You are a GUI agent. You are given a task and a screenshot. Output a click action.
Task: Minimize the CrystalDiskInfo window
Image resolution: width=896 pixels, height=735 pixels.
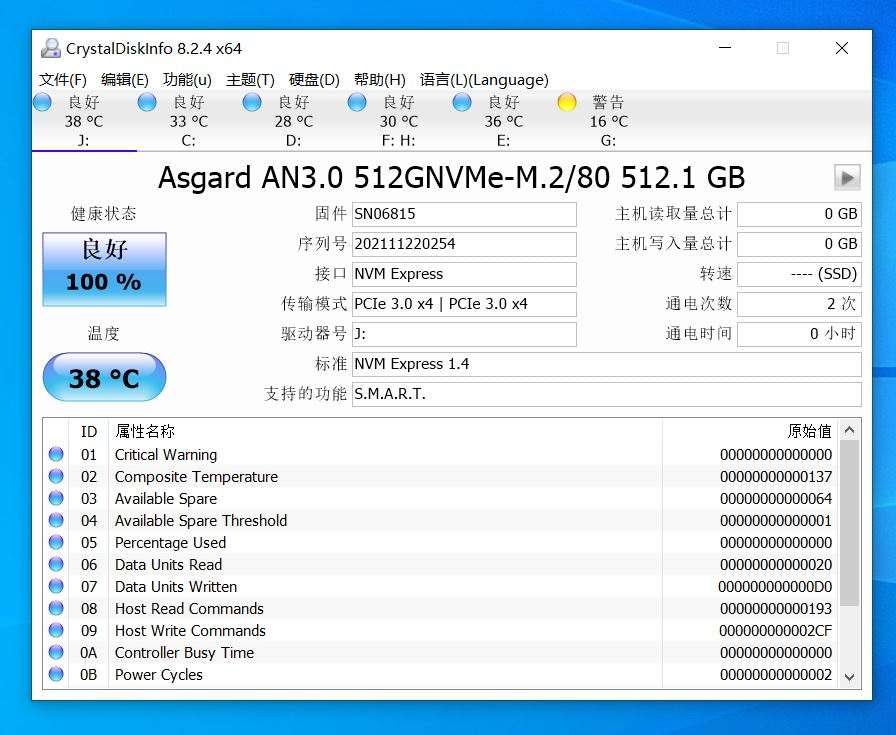click(725, 48)
